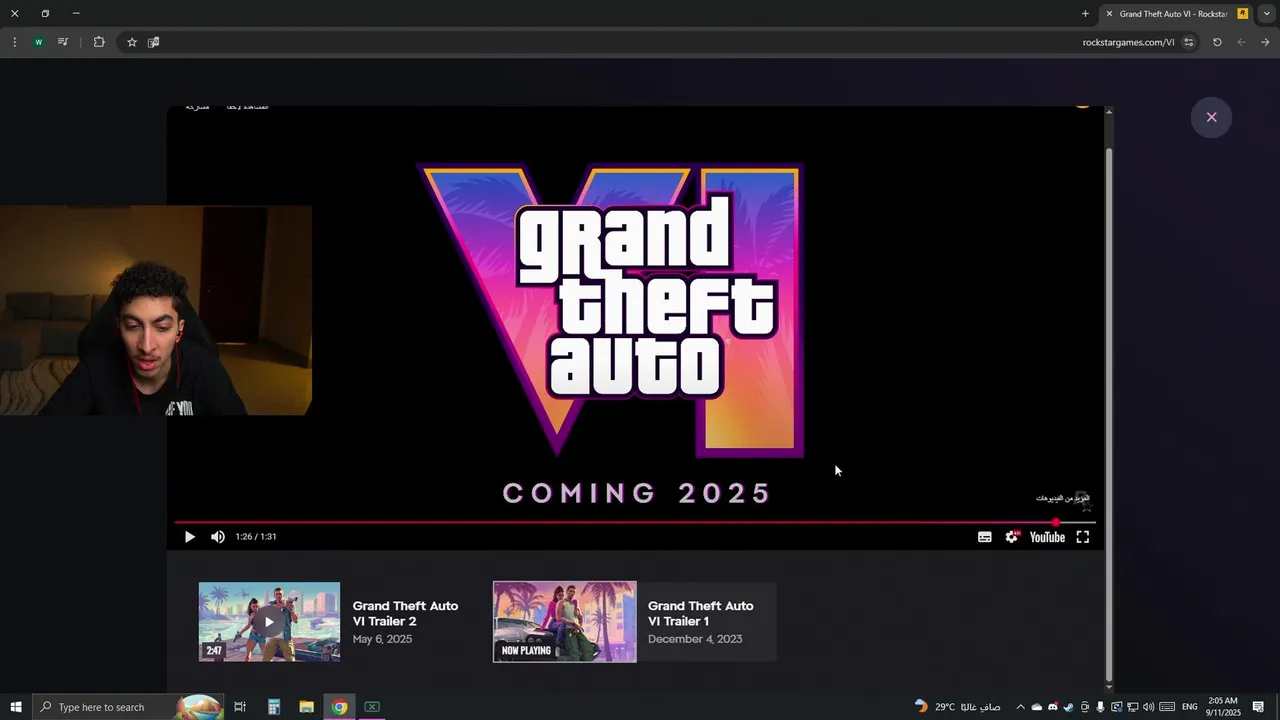Open the Steam tray icon

click(x=1068, y=707)
